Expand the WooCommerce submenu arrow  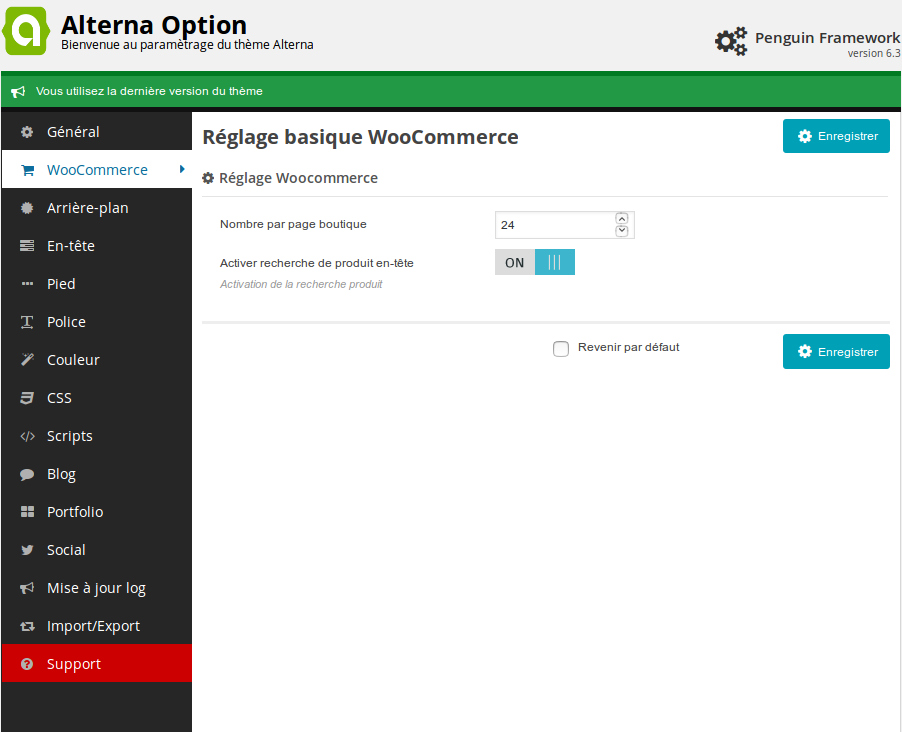click(182, 170)
